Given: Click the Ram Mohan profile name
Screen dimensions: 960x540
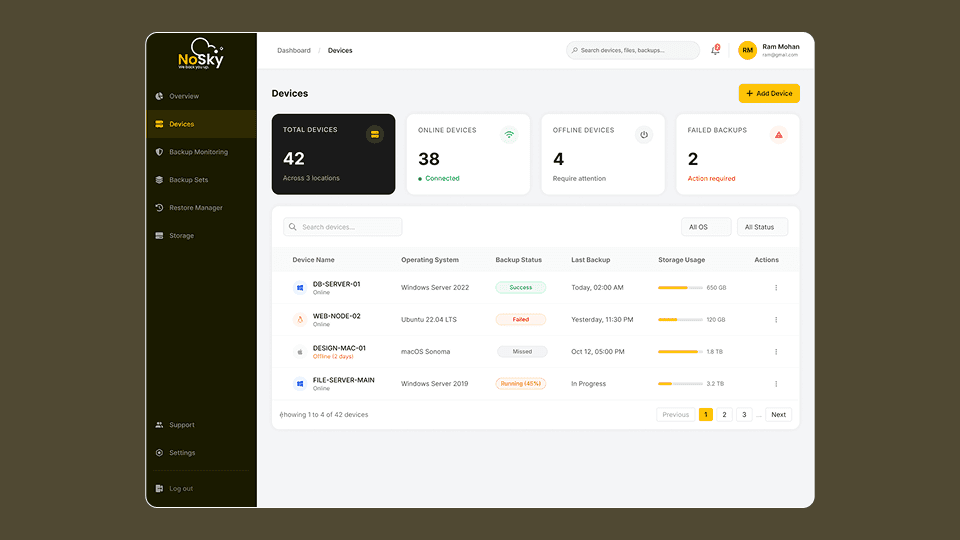Looking at the screenshot, I should click(781, 47).
